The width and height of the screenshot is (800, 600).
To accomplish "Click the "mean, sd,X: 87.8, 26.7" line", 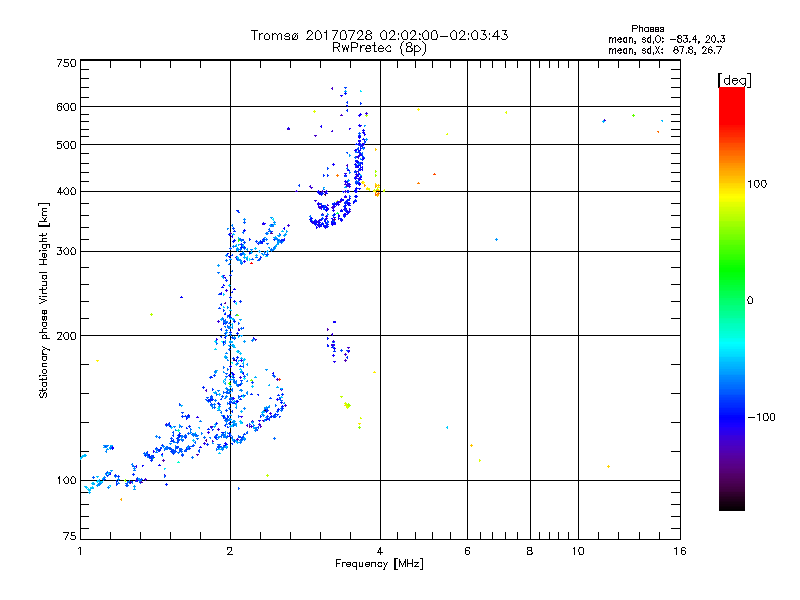I will coord(665,50).
